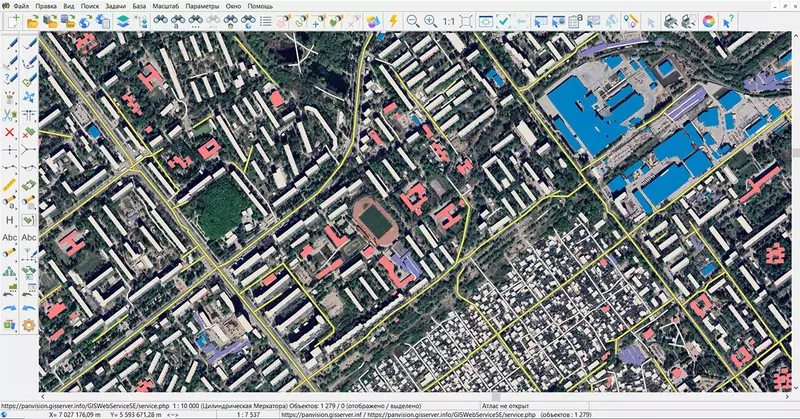Click the open folder icon

tap(33, 20)
